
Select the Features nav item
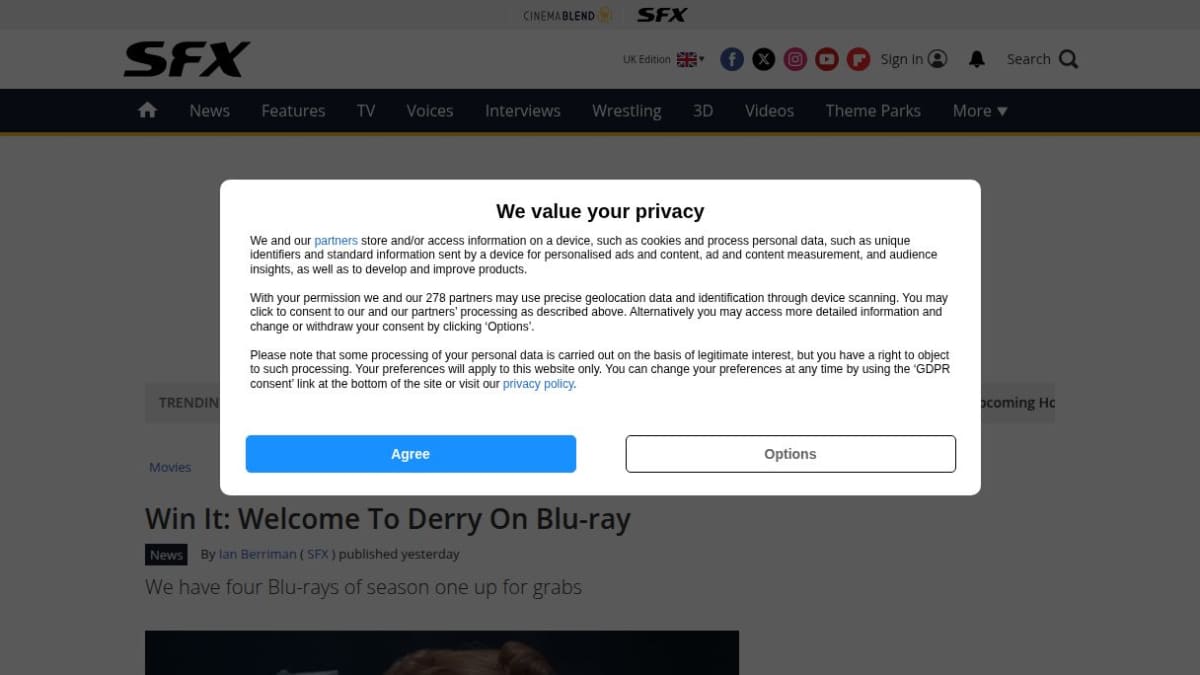pyautogui.click(x=293, y=111)
